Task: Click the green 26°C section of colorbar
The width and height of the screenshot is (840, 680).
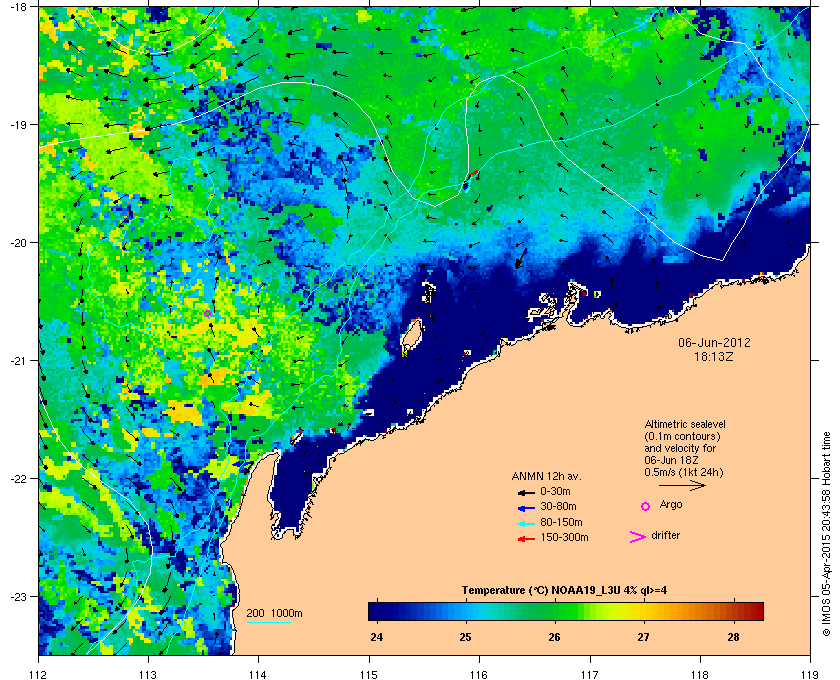Action: pyautogui.click(x=555, y=611)
